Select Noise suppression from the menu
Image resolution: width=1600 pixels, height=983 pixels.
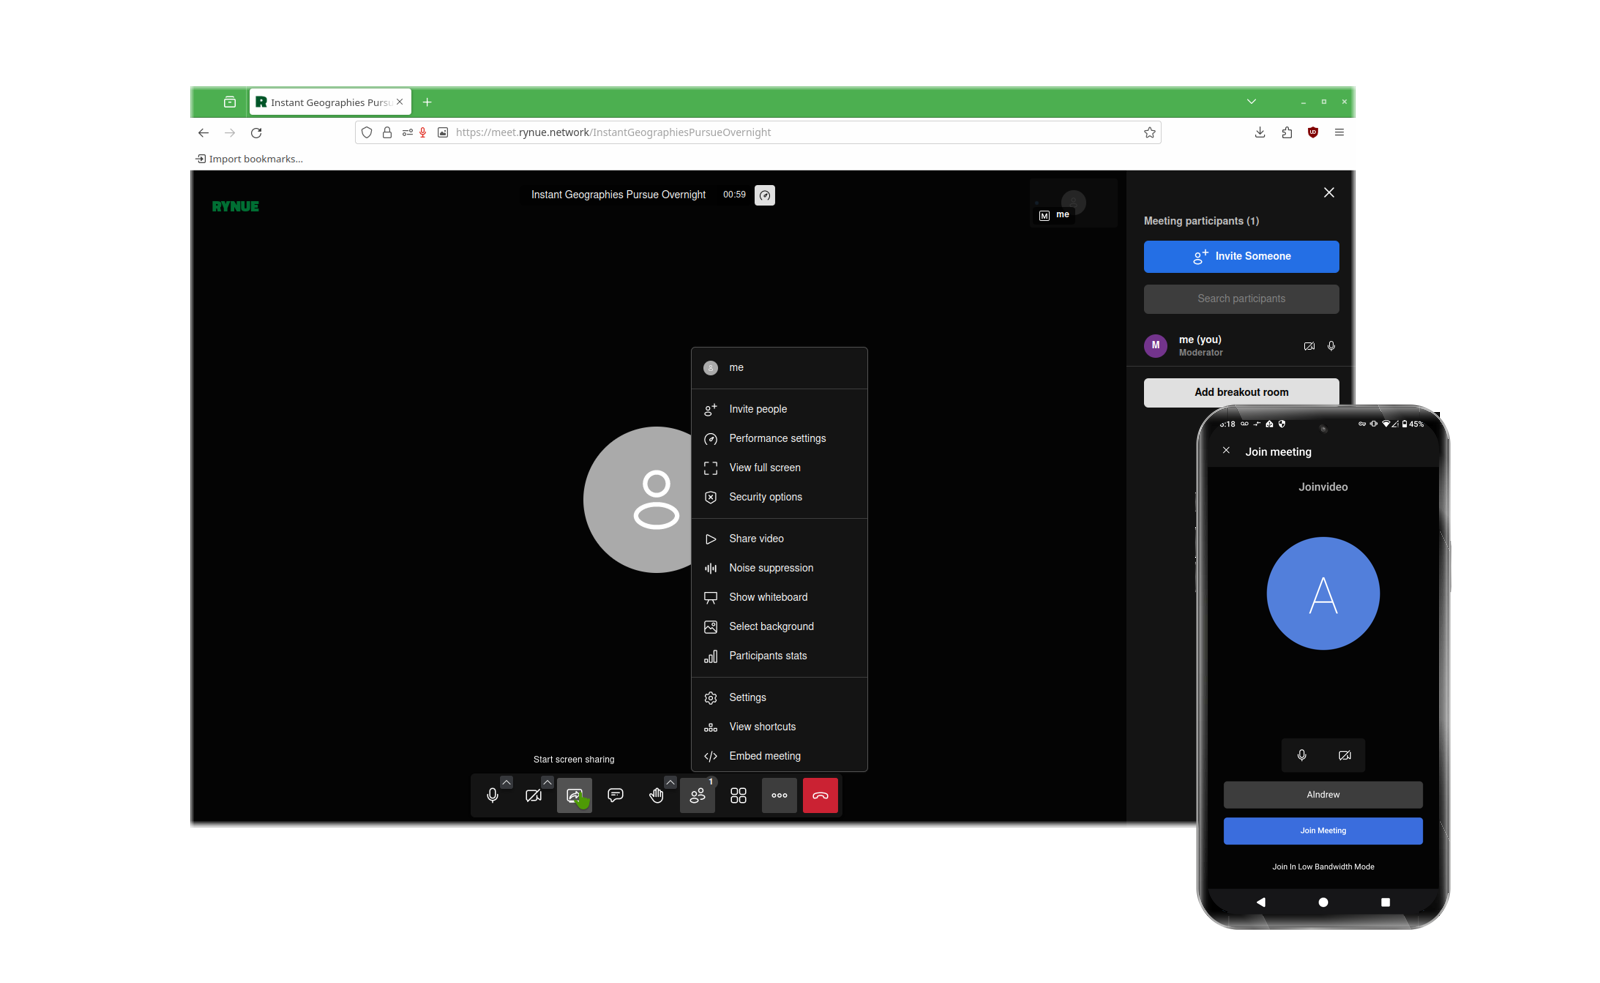tap(771, 568)
